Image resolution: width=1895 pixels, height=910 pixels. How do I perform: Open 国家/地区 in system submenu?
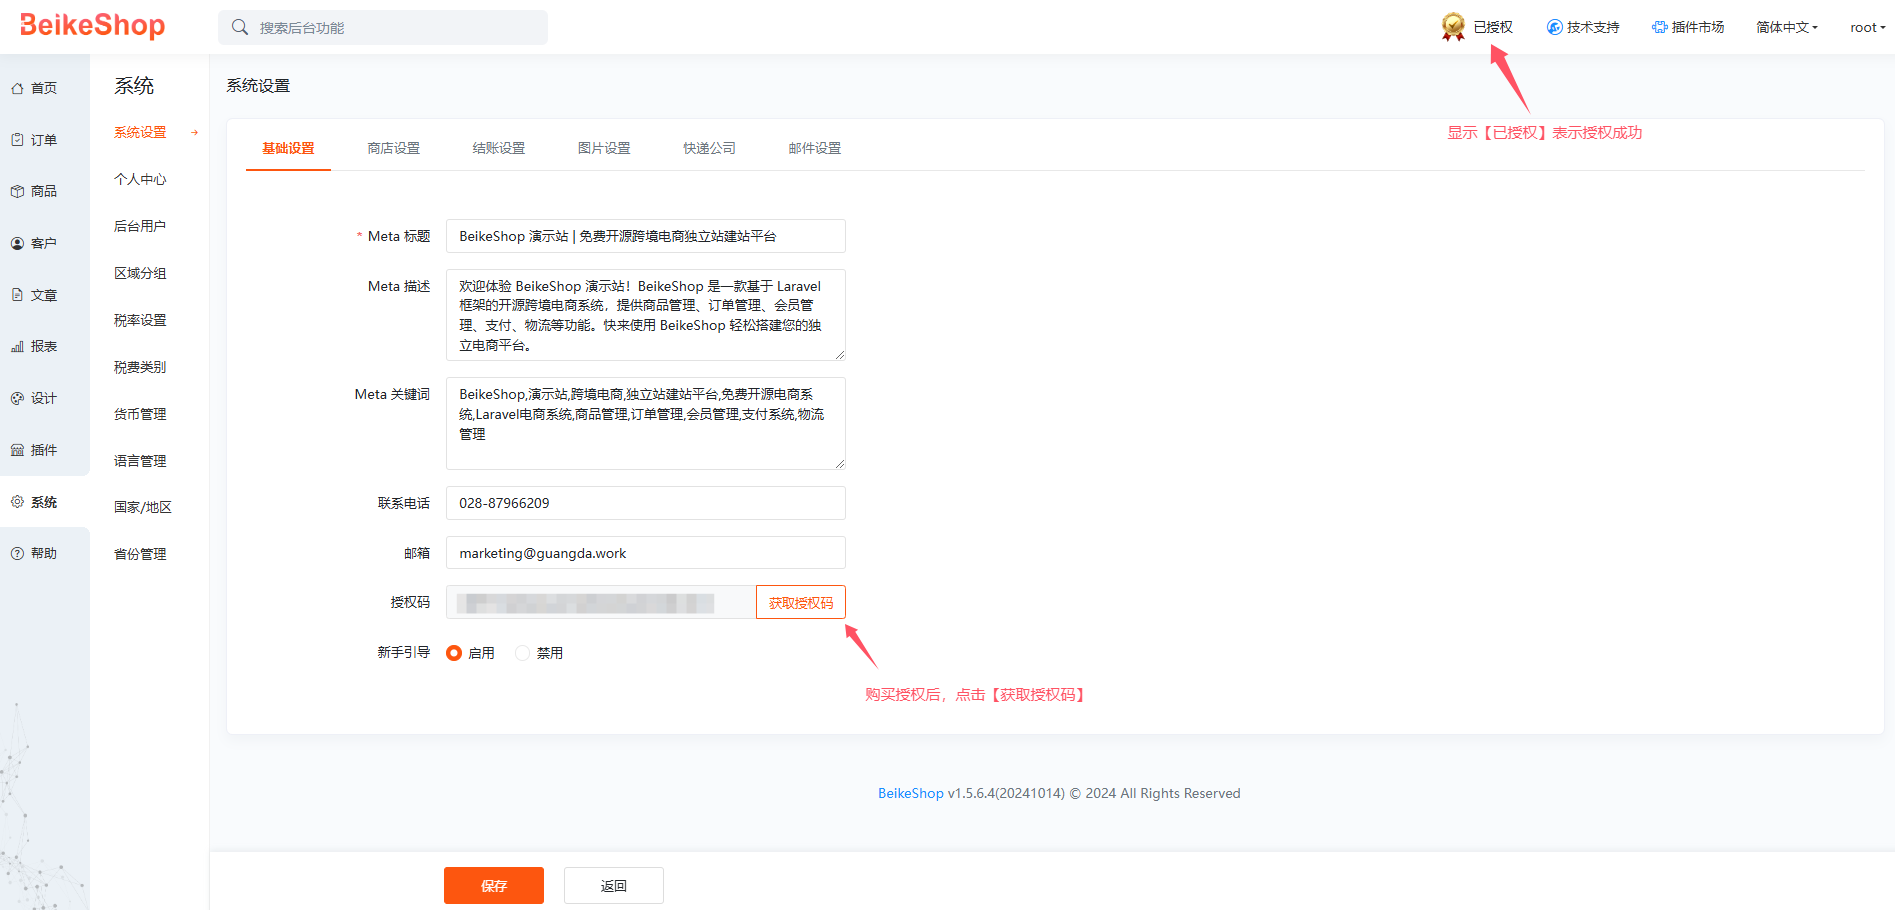click(x=143, y=507)
